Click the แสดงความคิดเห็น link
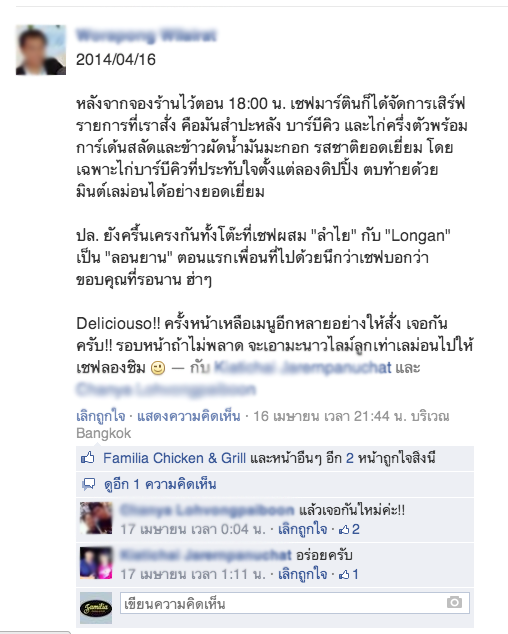The image size is (508, 634). pyautogui.click(x=188, y=416)
